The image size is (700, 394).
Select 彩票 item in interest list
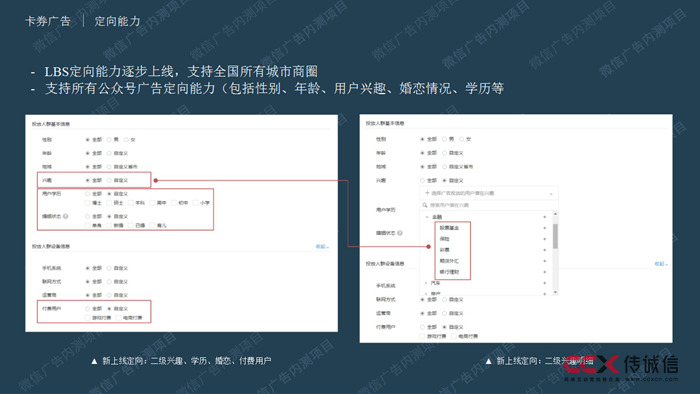pyautogui.click(x=445, y=250)
